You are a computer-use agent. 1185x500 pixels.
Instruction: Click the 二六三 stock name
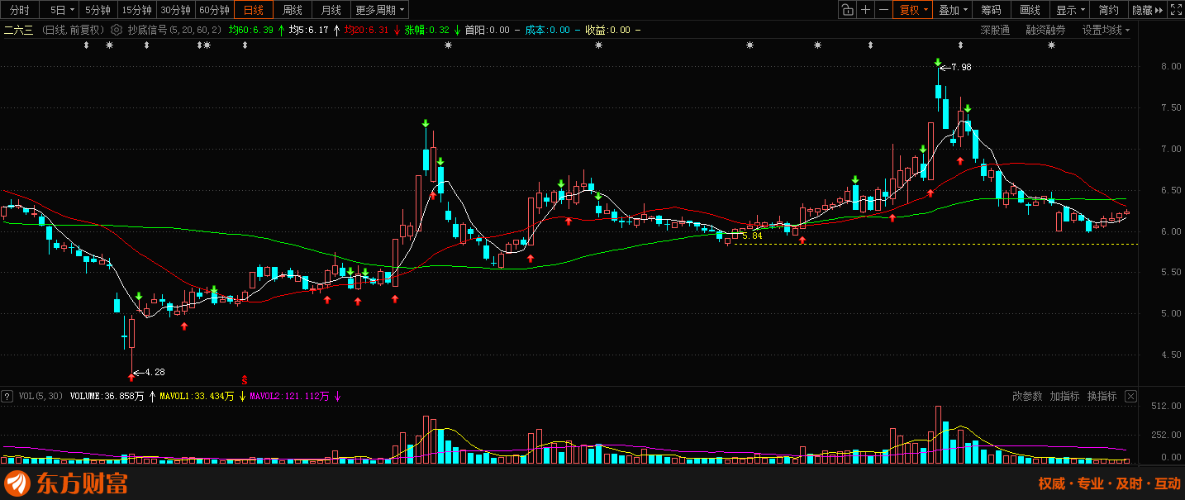point(19,30)
